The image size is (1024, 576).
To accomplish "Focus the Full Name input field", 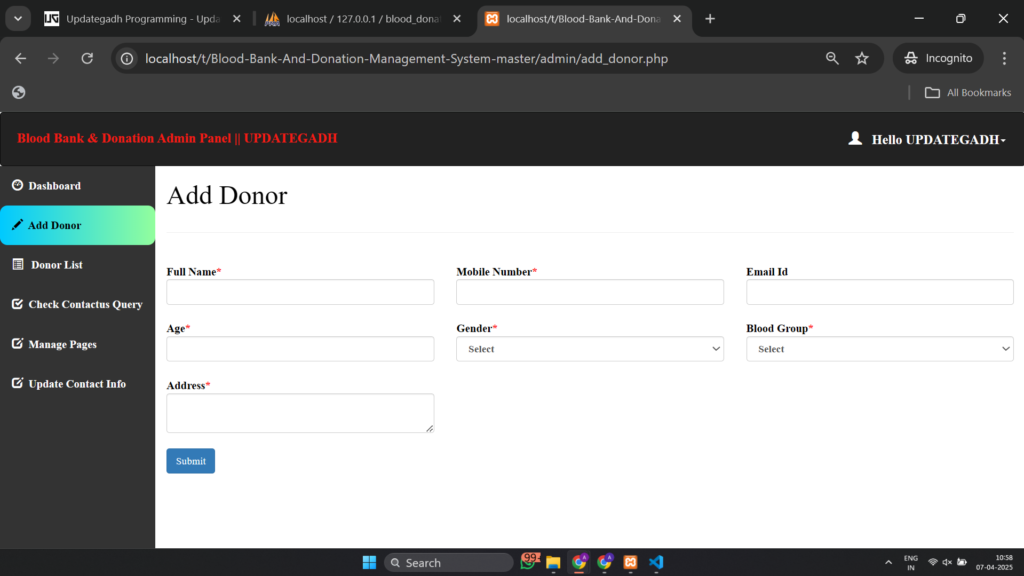I will 300,292.
